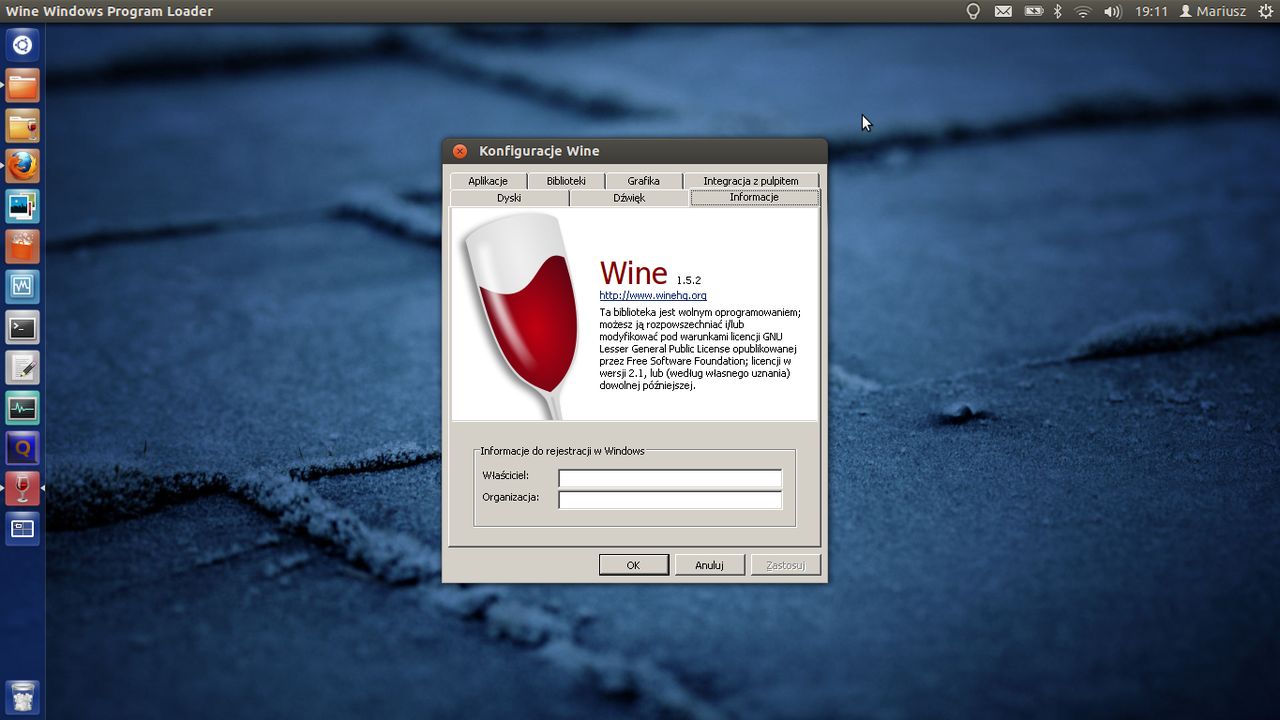Switch to the Aplikacje tab
Screen dimensions: 1280x720
click(487, 181)
